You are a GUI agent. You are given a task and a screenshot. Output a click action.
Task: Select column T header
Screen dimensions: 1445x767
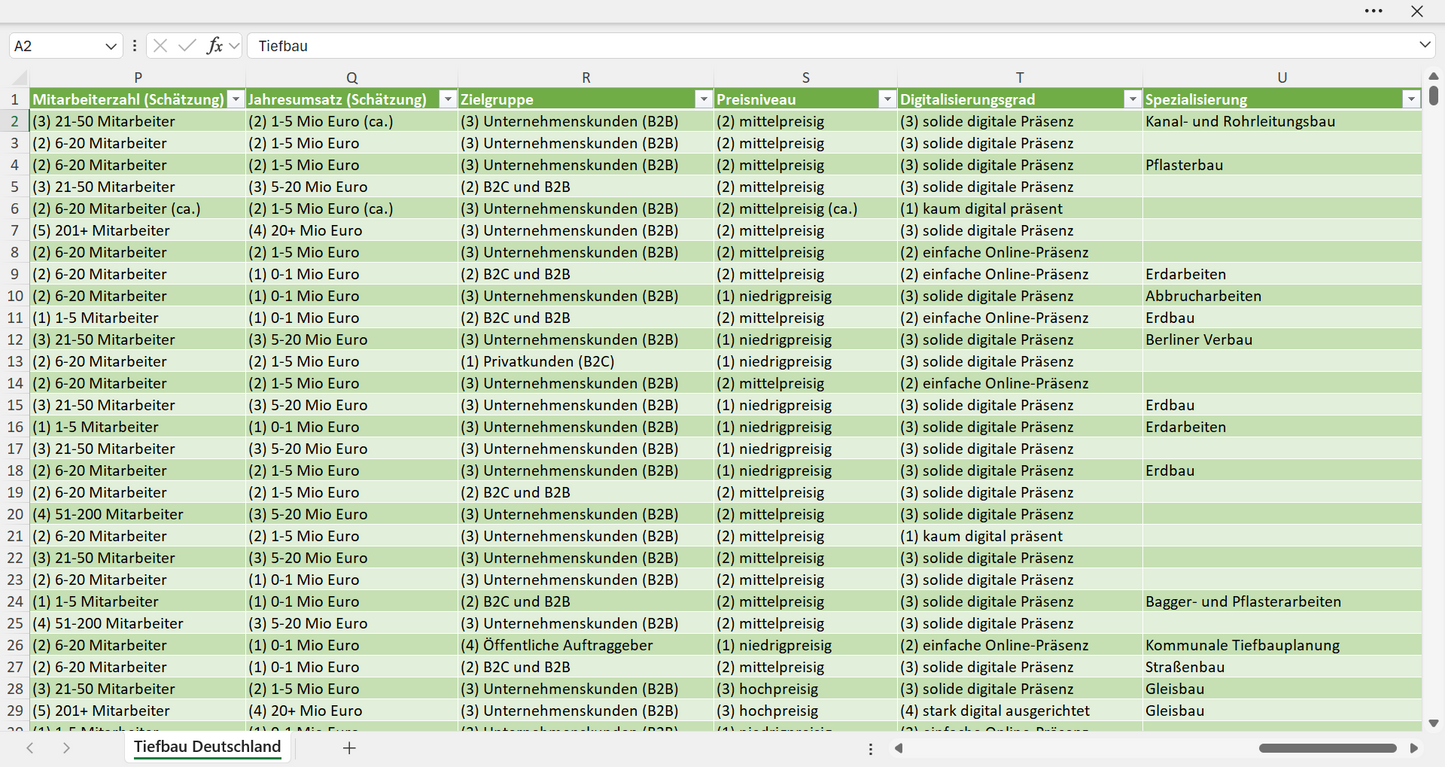click(x=1020, y=77)
